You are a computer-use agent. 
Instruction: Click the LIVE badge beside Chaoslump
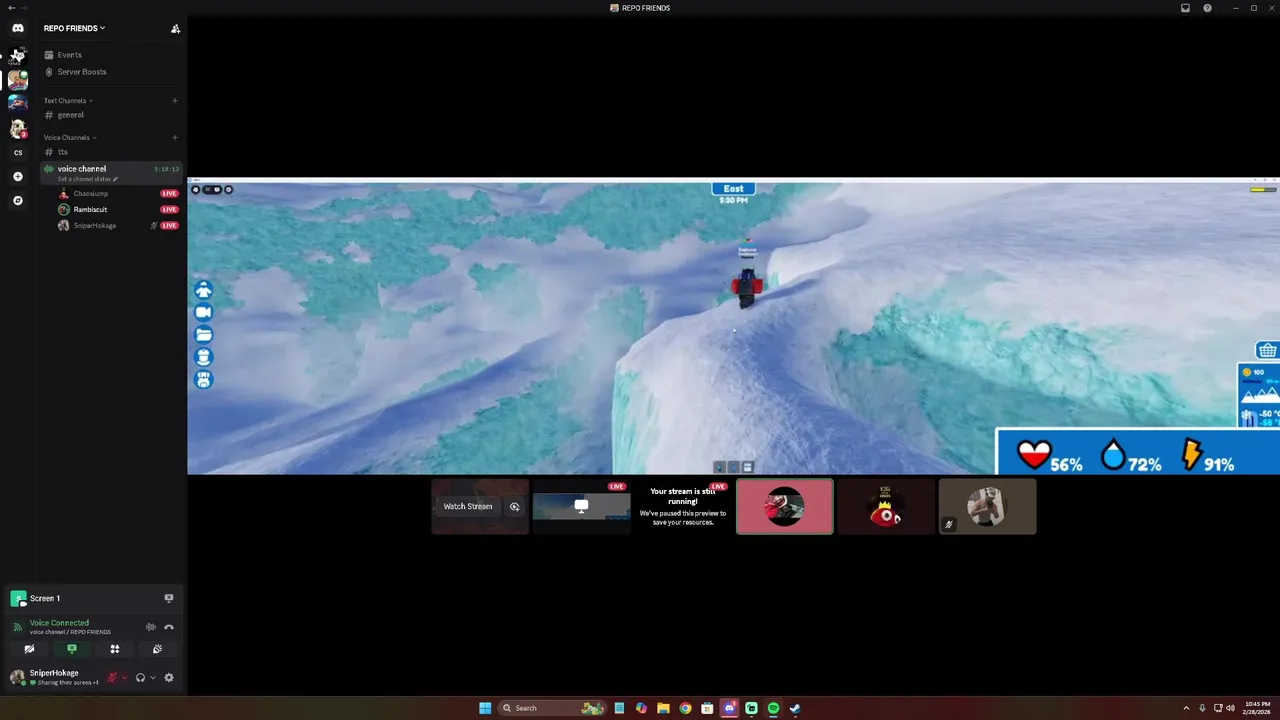tap(169, 194)
